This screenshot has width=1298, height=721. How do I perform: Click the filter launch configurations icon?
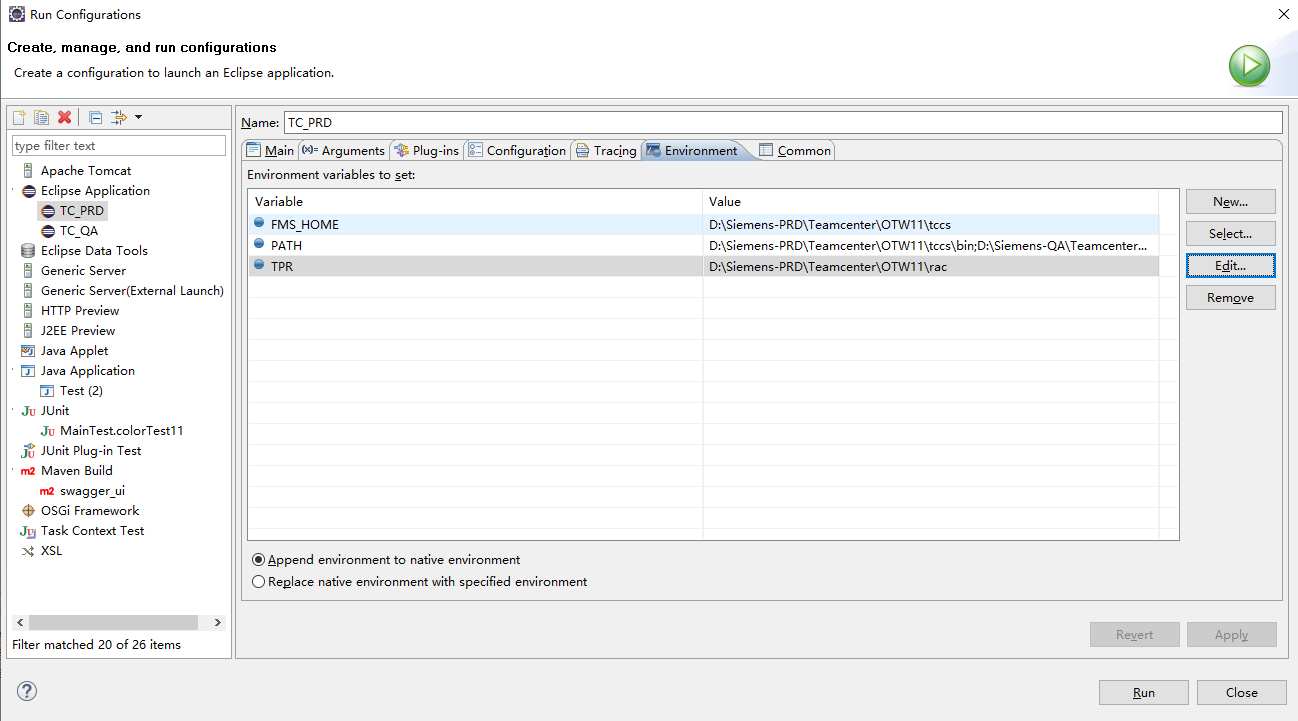pos(117,117)
